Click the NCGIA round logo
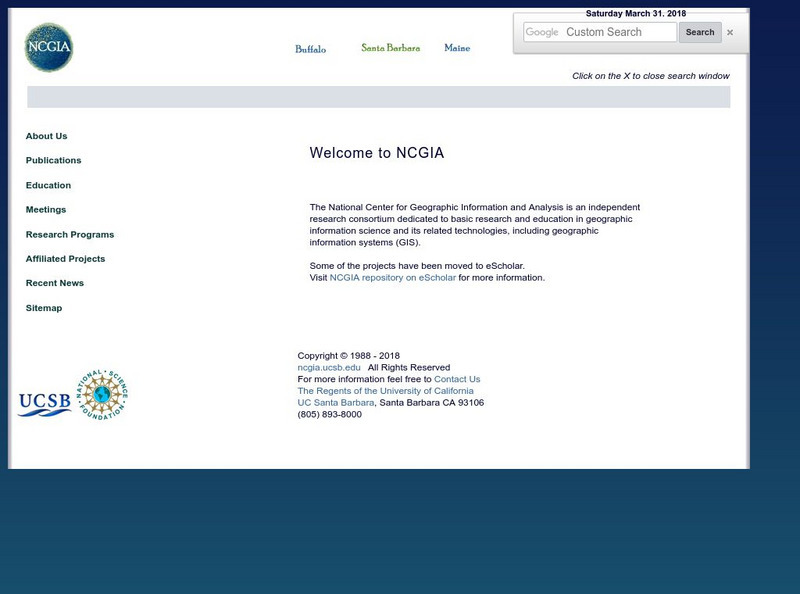The image size is (800, 594). tap(48, 47)
